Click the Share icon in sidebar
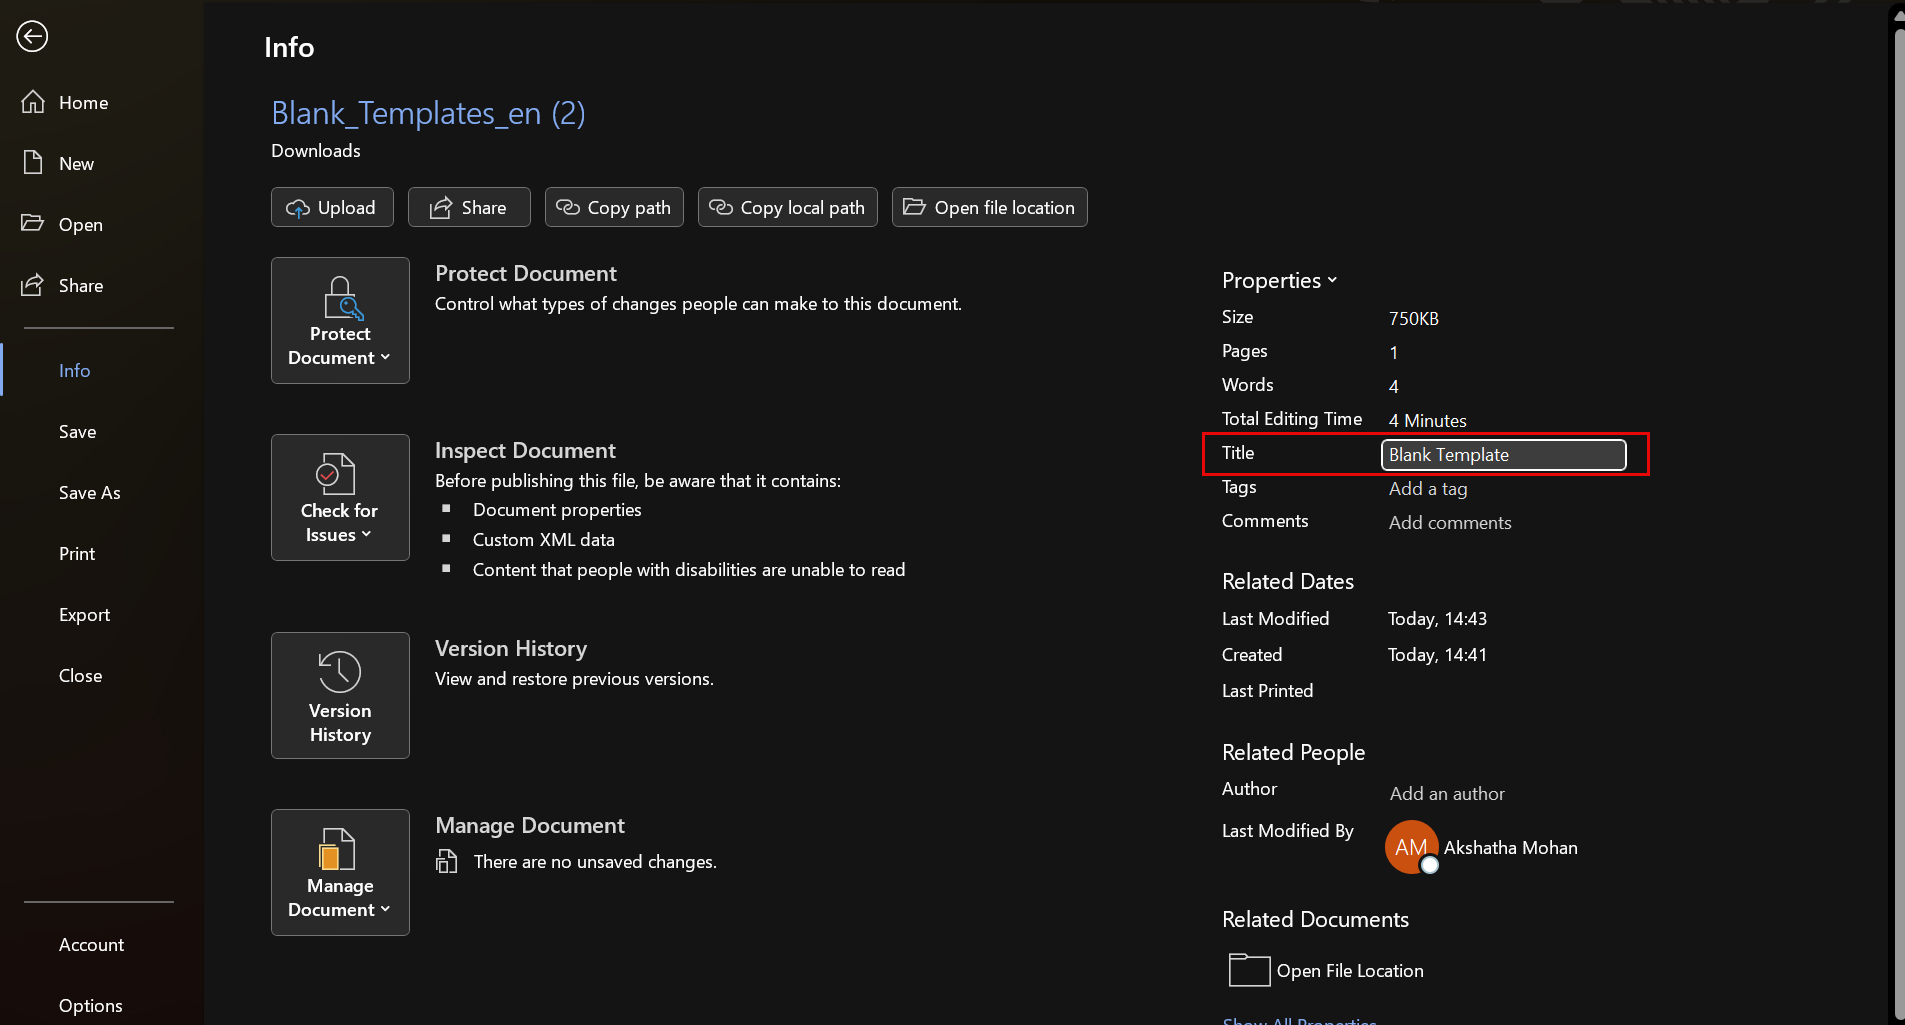Image resolution: width=1905 pixels, height=1025 pixels. [33, 285]
